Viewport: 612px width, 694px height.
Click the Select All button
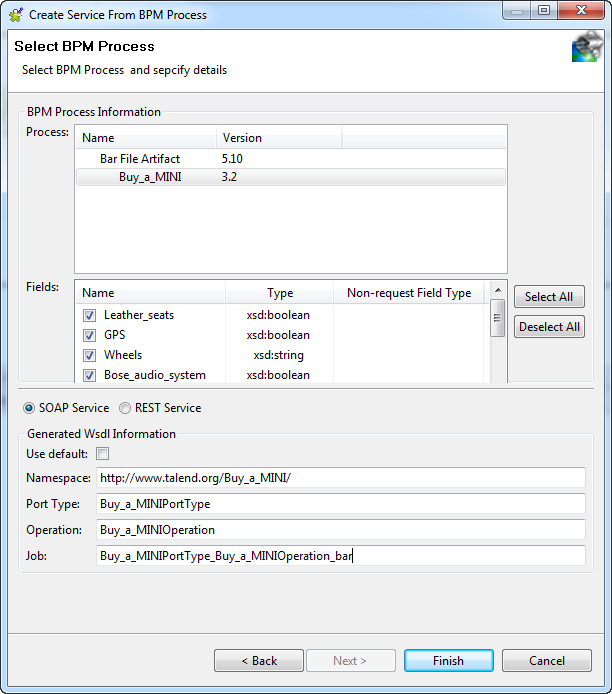(x=549, y=297)
